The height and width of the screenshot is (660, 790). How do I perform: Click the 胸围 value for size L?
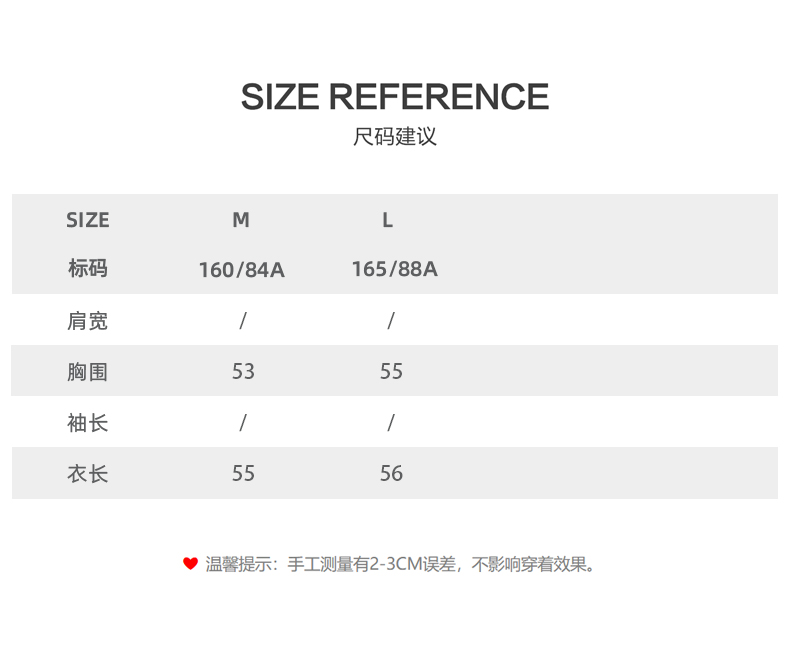point(391,372)
